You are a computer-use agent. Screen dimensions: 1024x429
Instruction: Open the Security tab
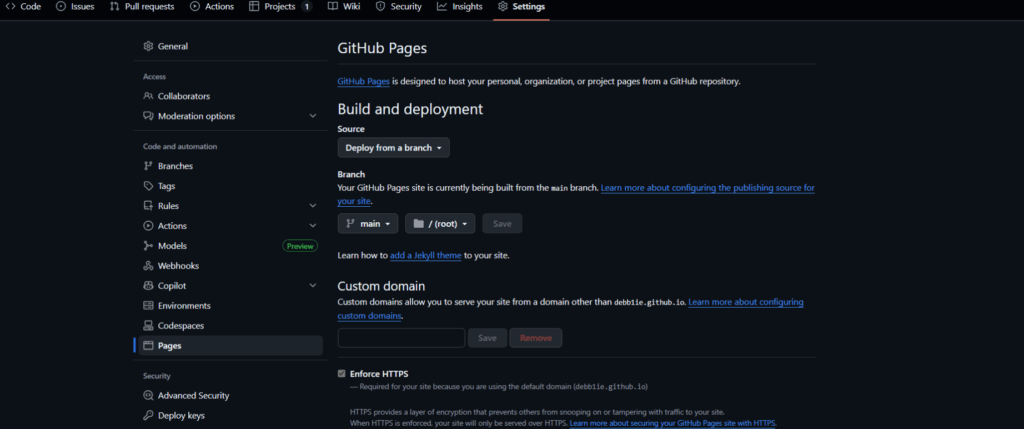click(x=398, y=7)
